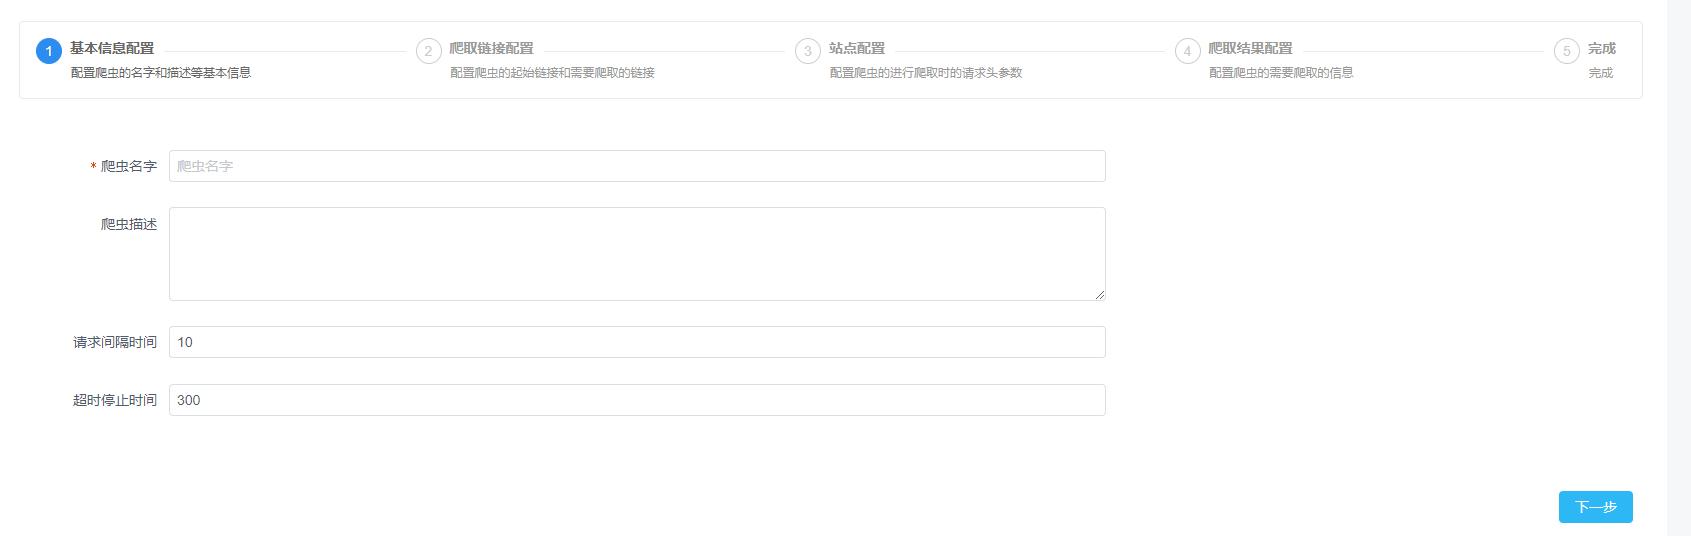Select the 站点配置 step title
This screenshot has height=536, width=1691.
coord(857,48)
